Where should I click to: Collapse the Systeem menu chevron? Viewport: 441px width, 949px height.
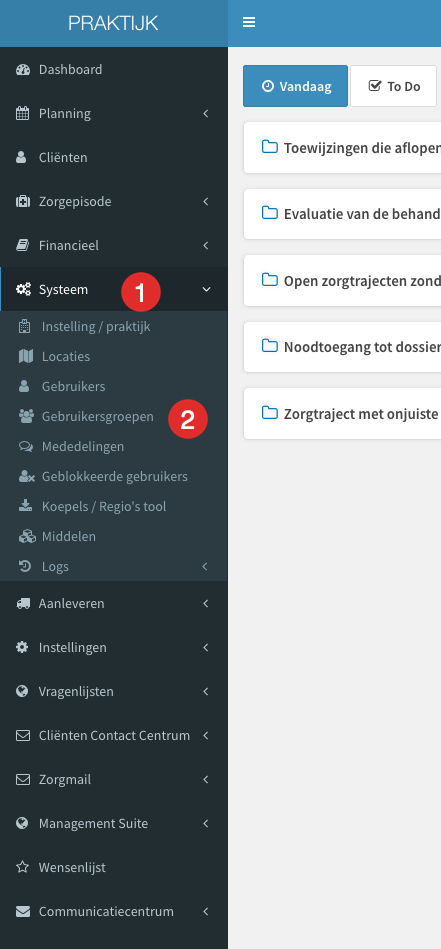click(x=206, y=289)
